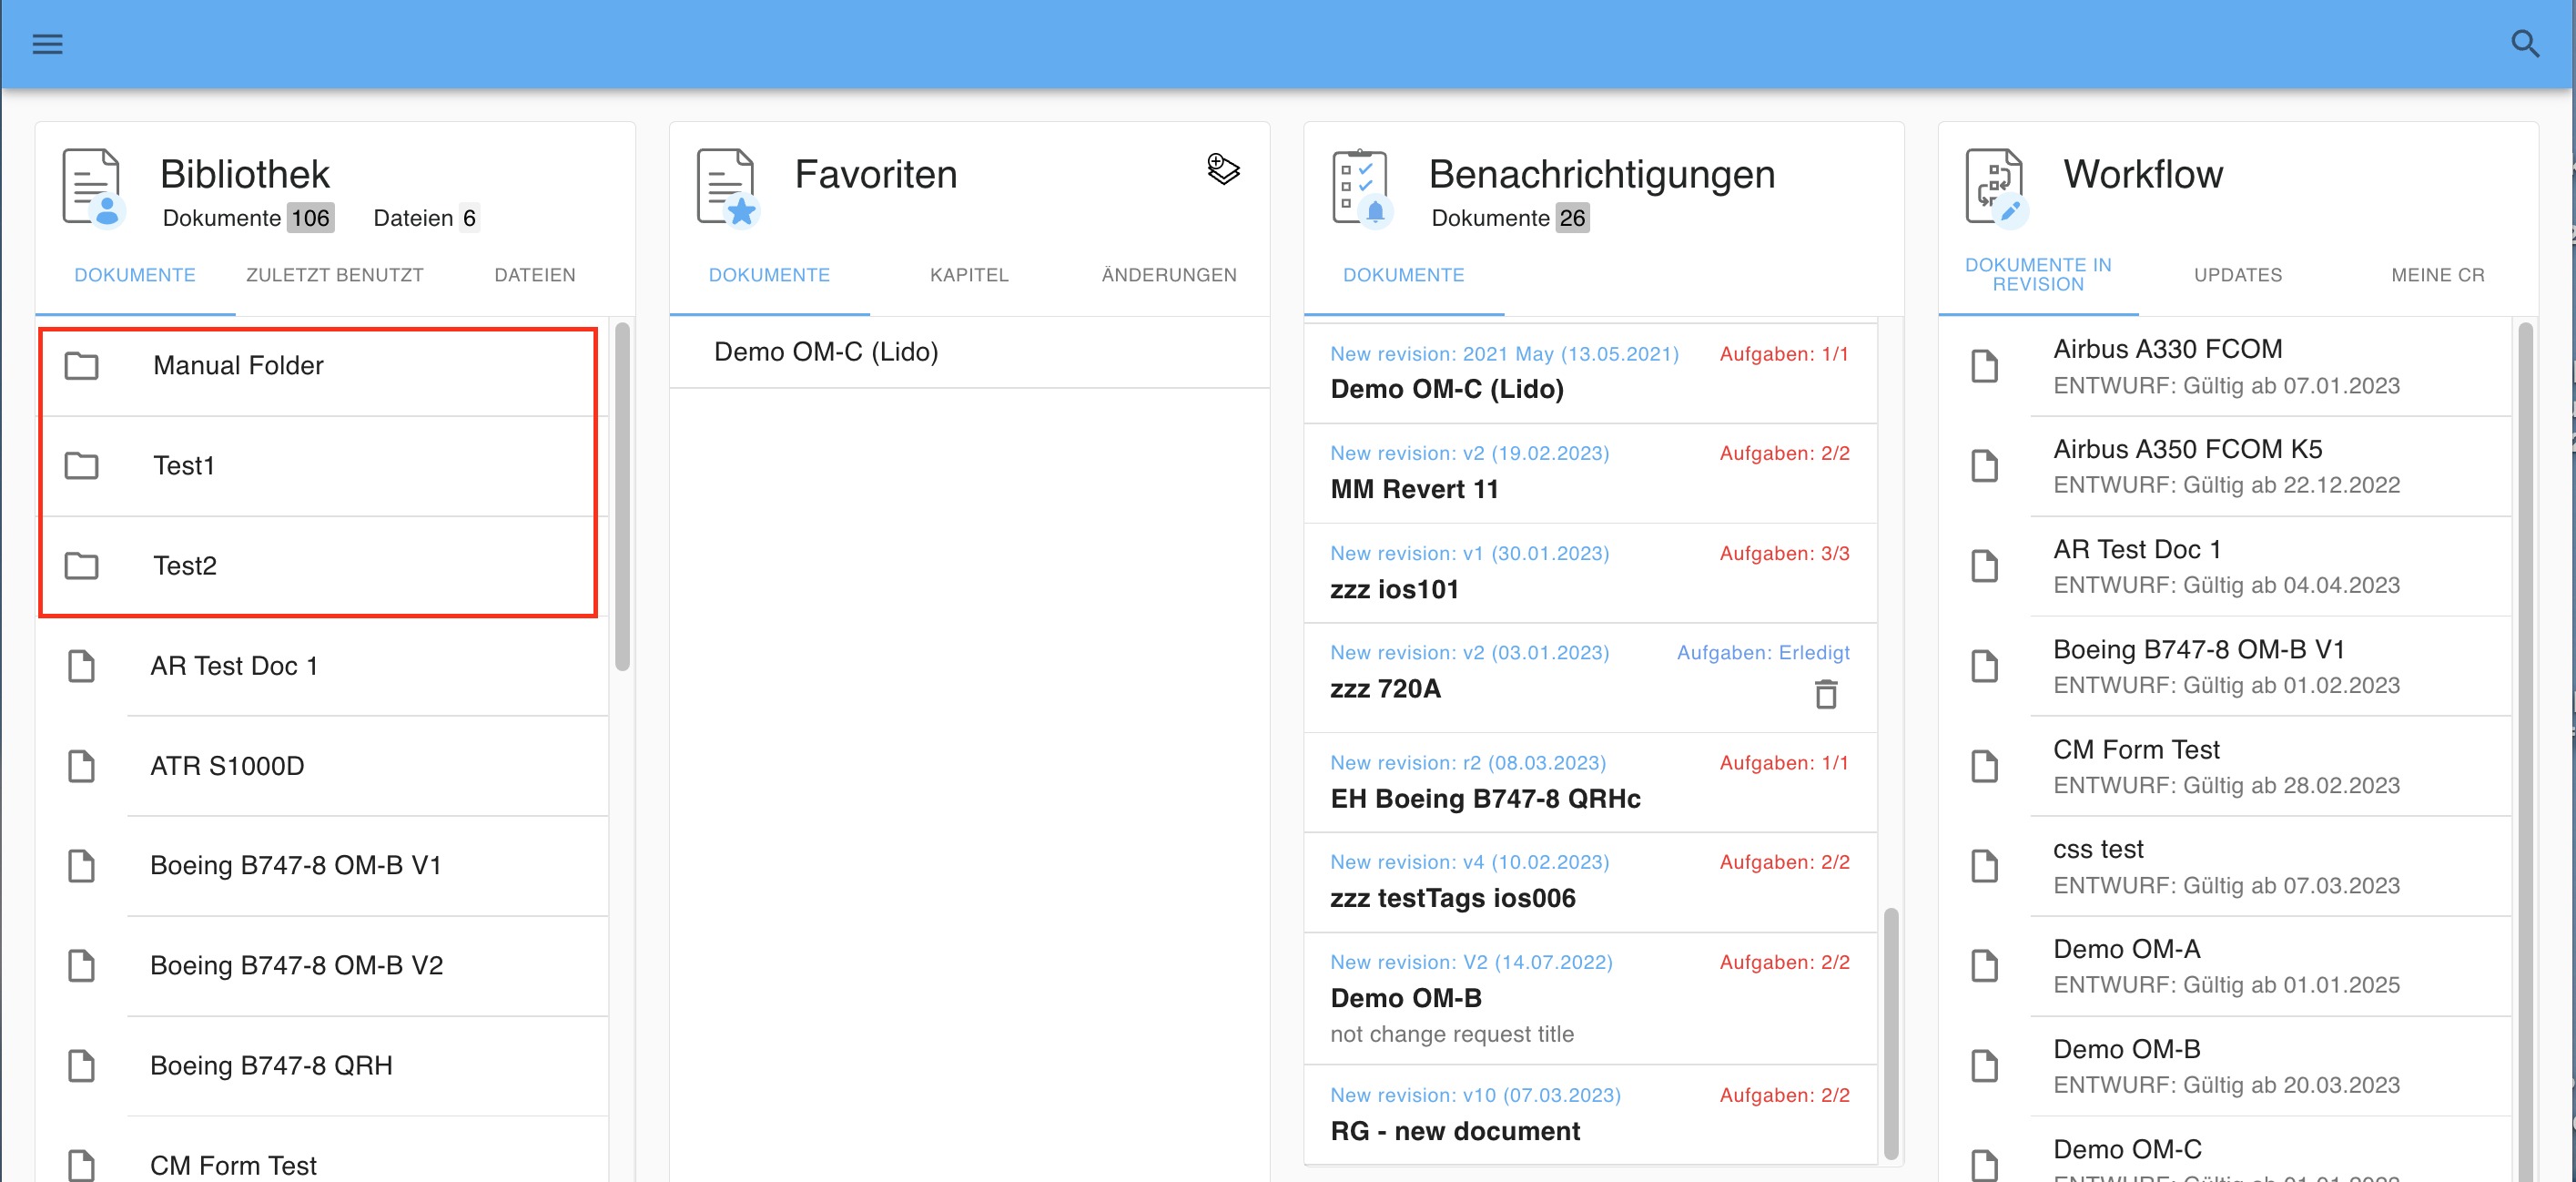Screen dimensions: 2576x1182
Task: Click the Favoriten starred-document icon
Action: (727, 187)
